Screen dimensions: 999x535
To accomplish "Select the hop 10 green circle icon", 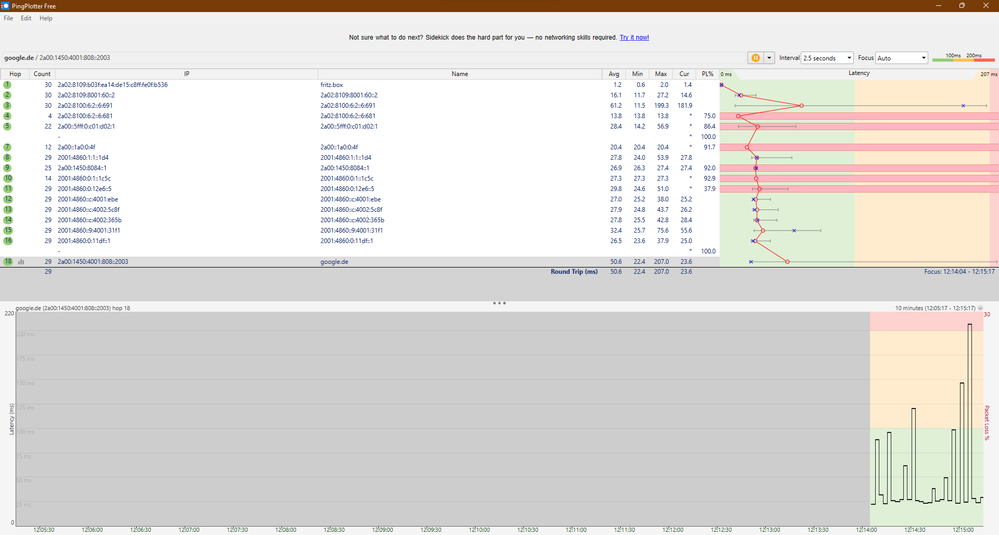I will tap(8, 178).
